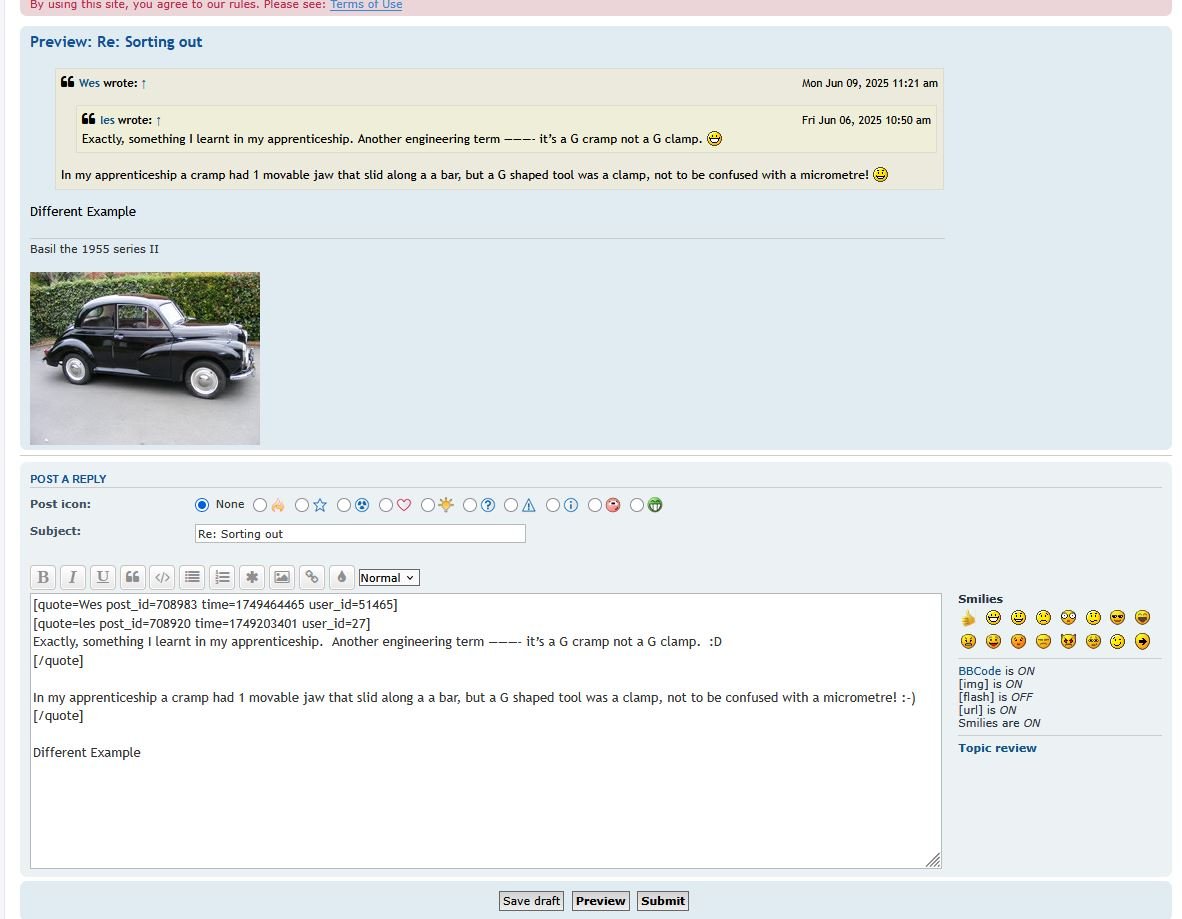The width and height of the screenshot is (1182, 919).
Task: Insert the dizzy rolling-eyes smiley
Action: click(x=1093, y=642)
